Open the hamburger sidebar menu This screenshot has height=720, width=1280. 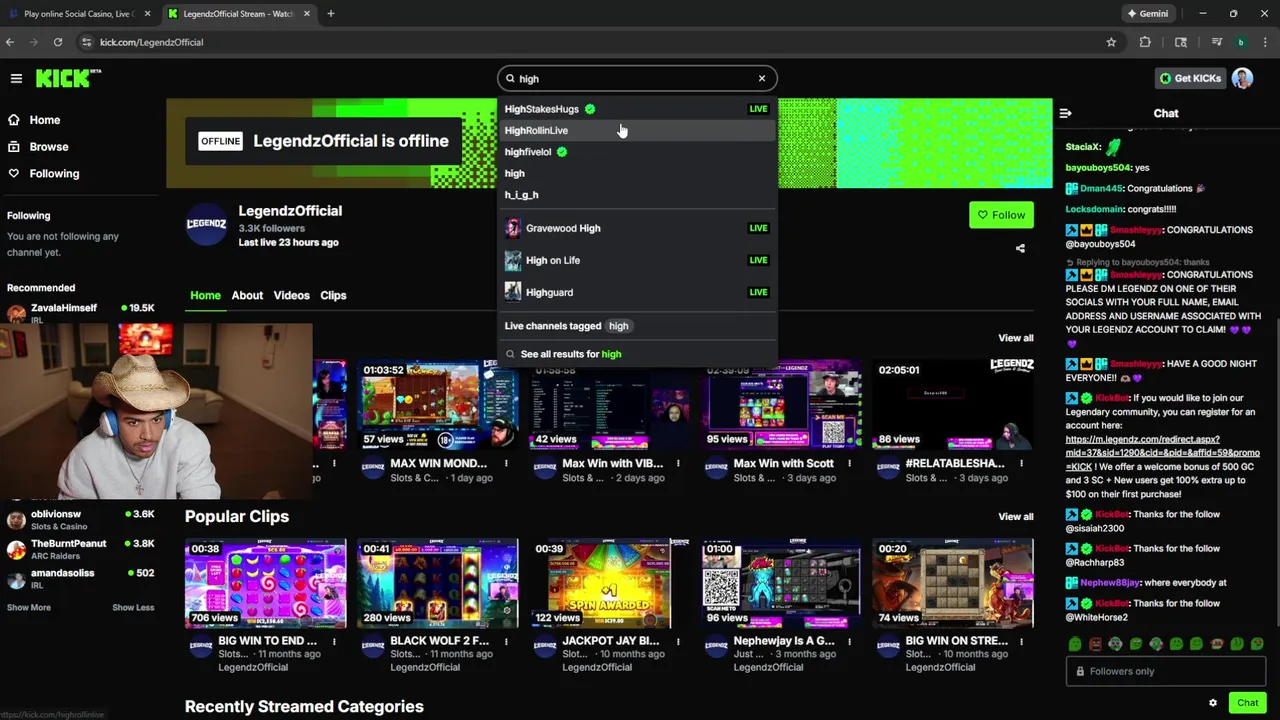16,78
